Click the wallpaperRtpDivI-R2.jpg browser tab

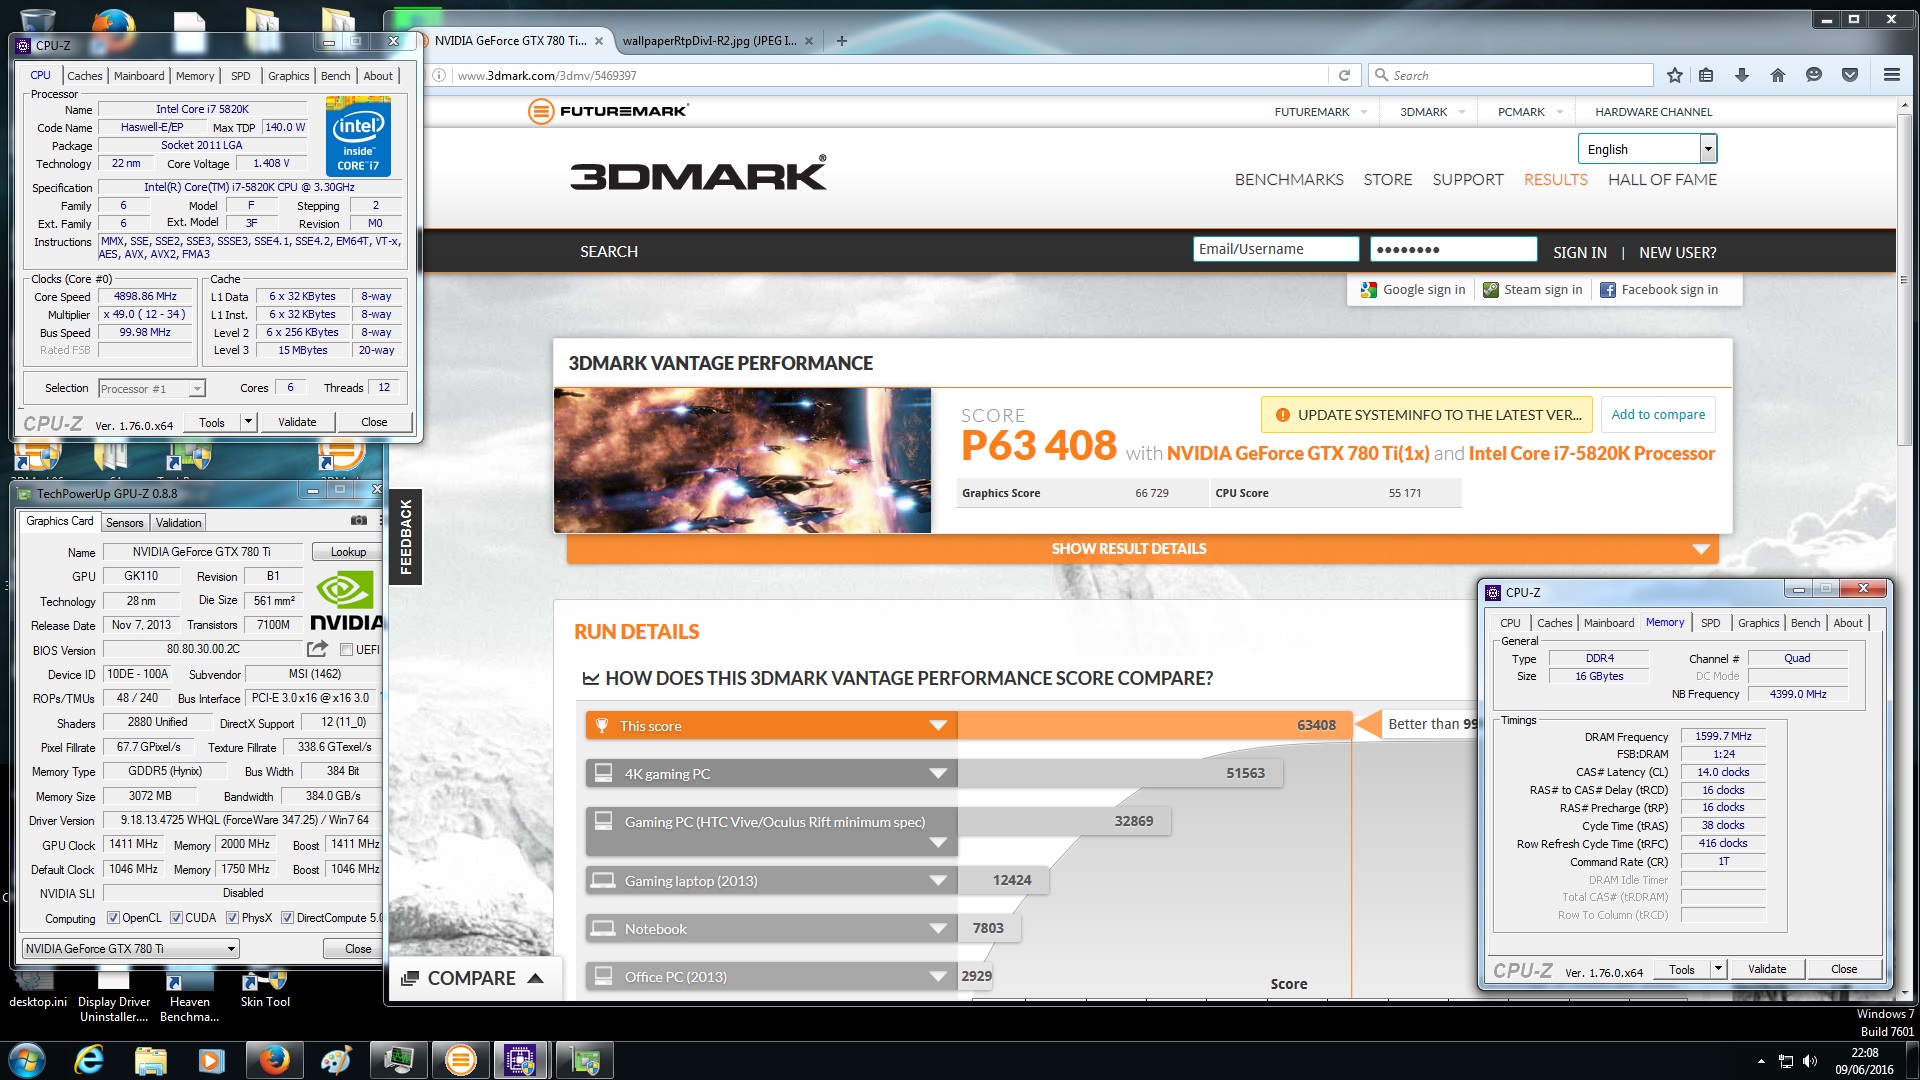(x=709, y=41)
